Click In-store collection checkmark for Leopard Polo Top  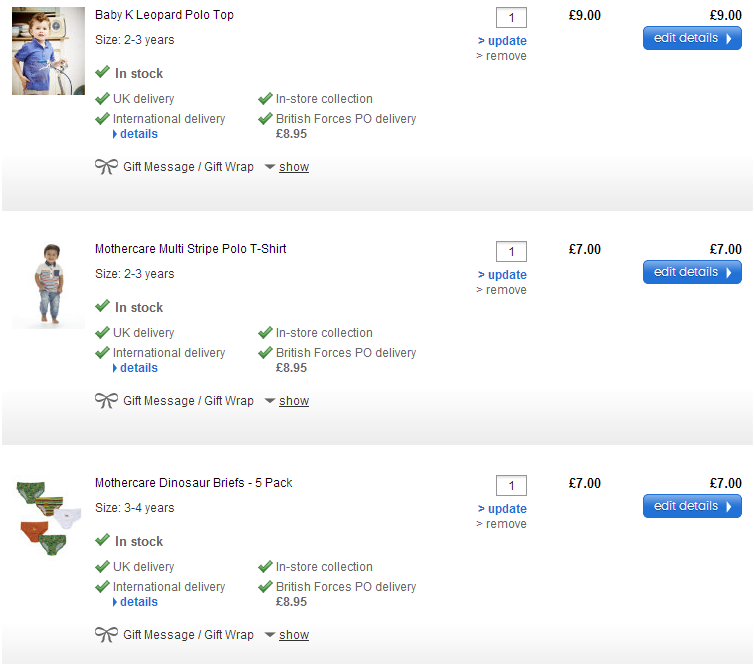(265, 99)
